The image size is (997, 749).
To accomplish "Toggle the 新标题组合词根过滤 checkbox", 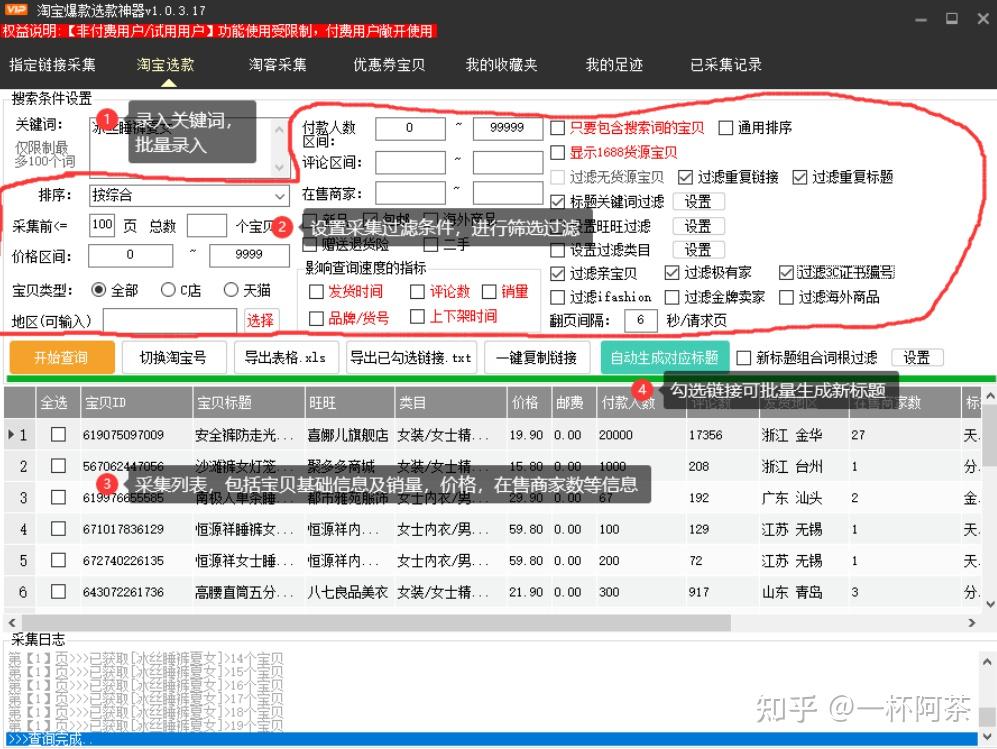I will (743, 358).
